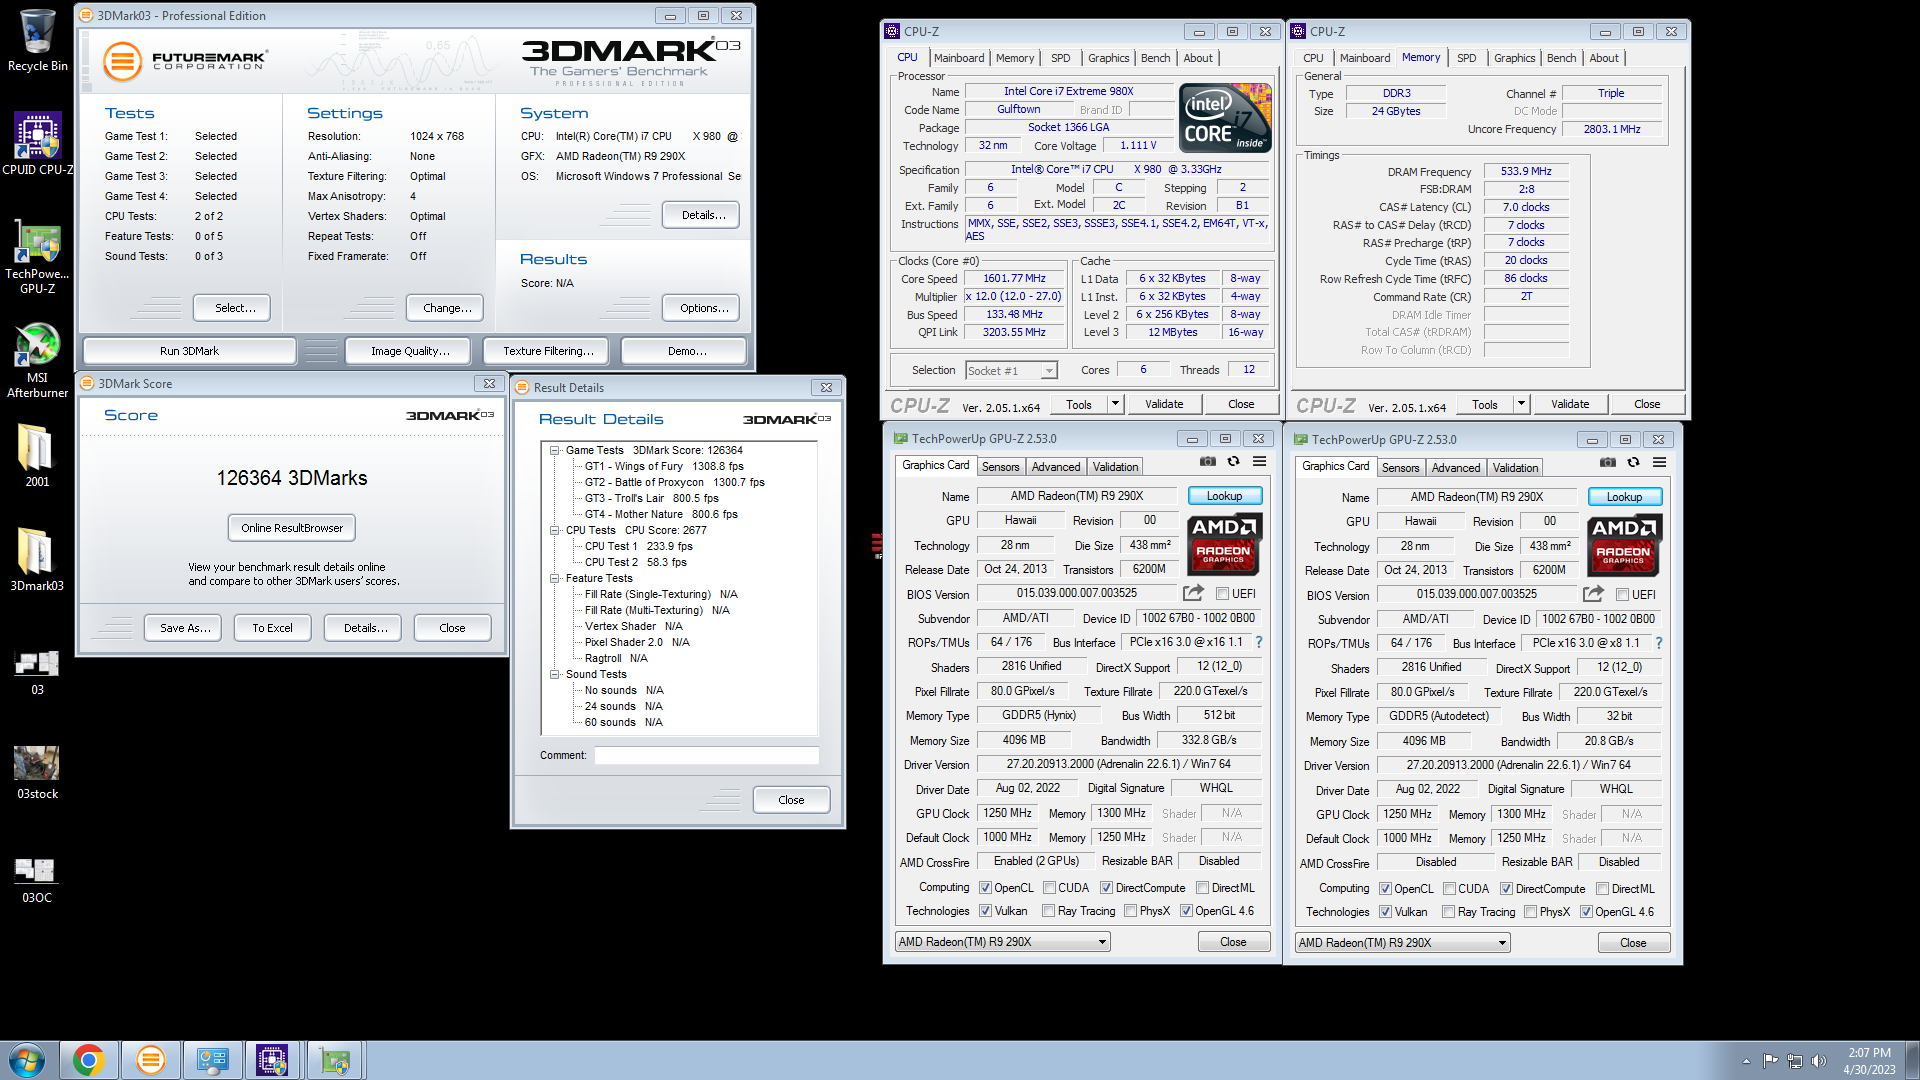Image resolution: width=1920 pixels, height=1080 pixels.
Task: Open the 03OC file on the desktop
Action: point(37,879)
